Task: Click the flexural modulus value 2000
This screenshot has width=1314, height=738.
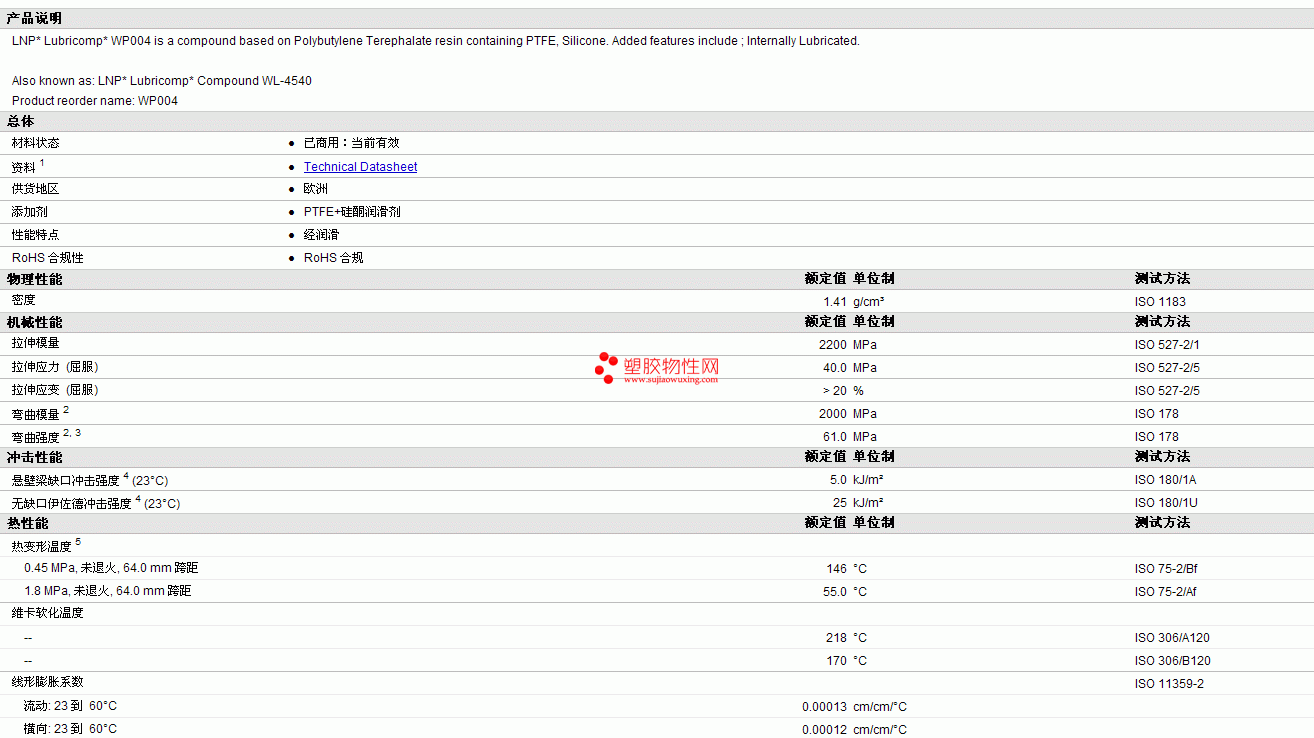Action: click(833, 414)
